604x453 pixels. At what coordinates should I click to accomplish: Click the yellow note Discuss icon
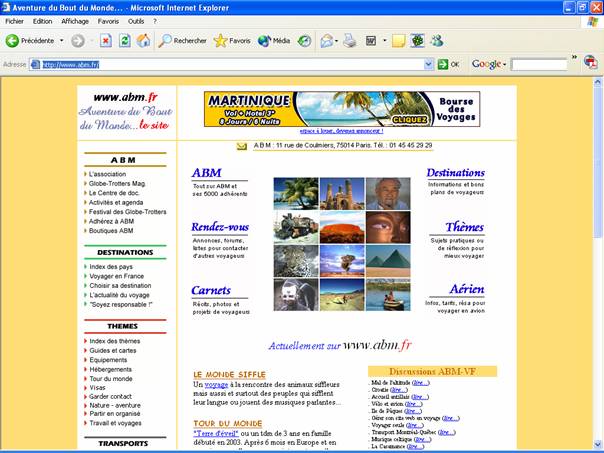pos(398,40)
